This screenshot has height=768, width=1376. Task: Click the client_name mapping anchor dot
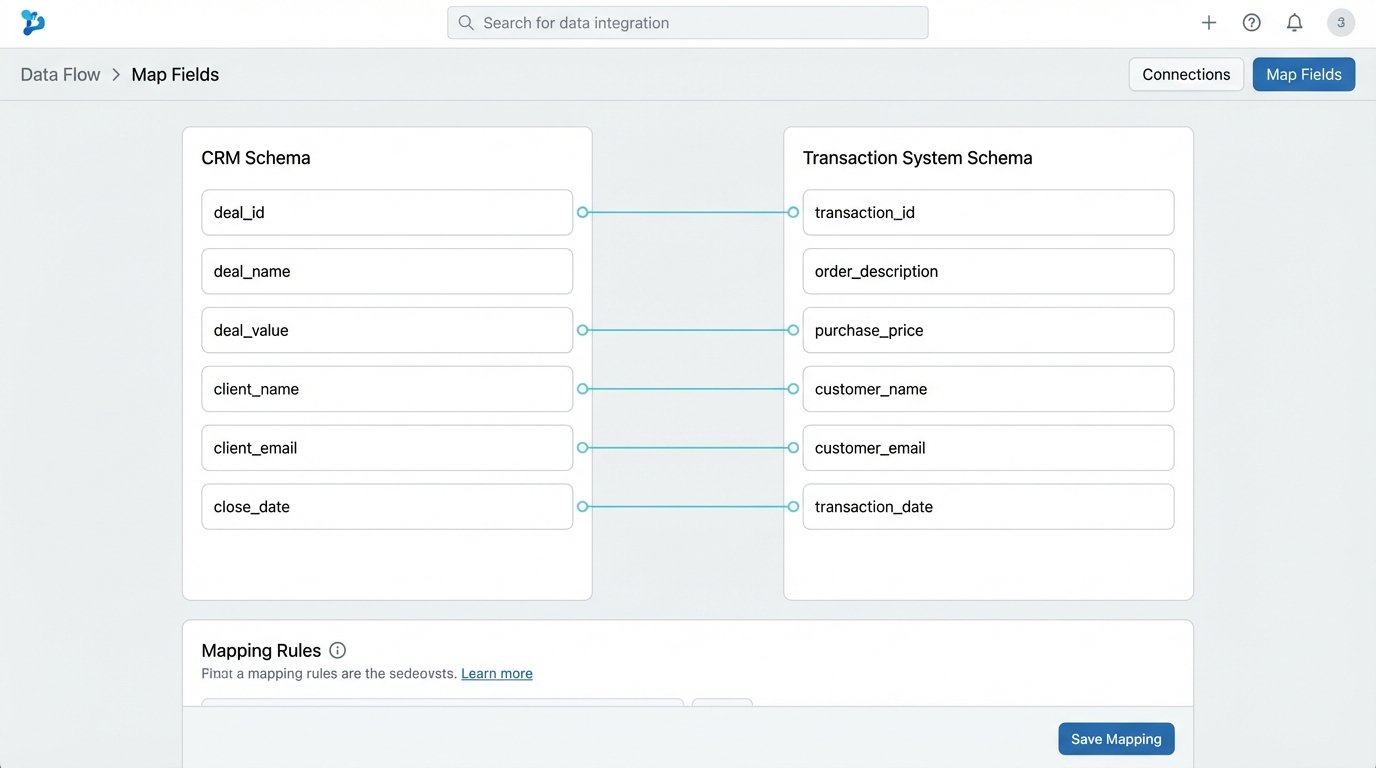pos(581,389)
